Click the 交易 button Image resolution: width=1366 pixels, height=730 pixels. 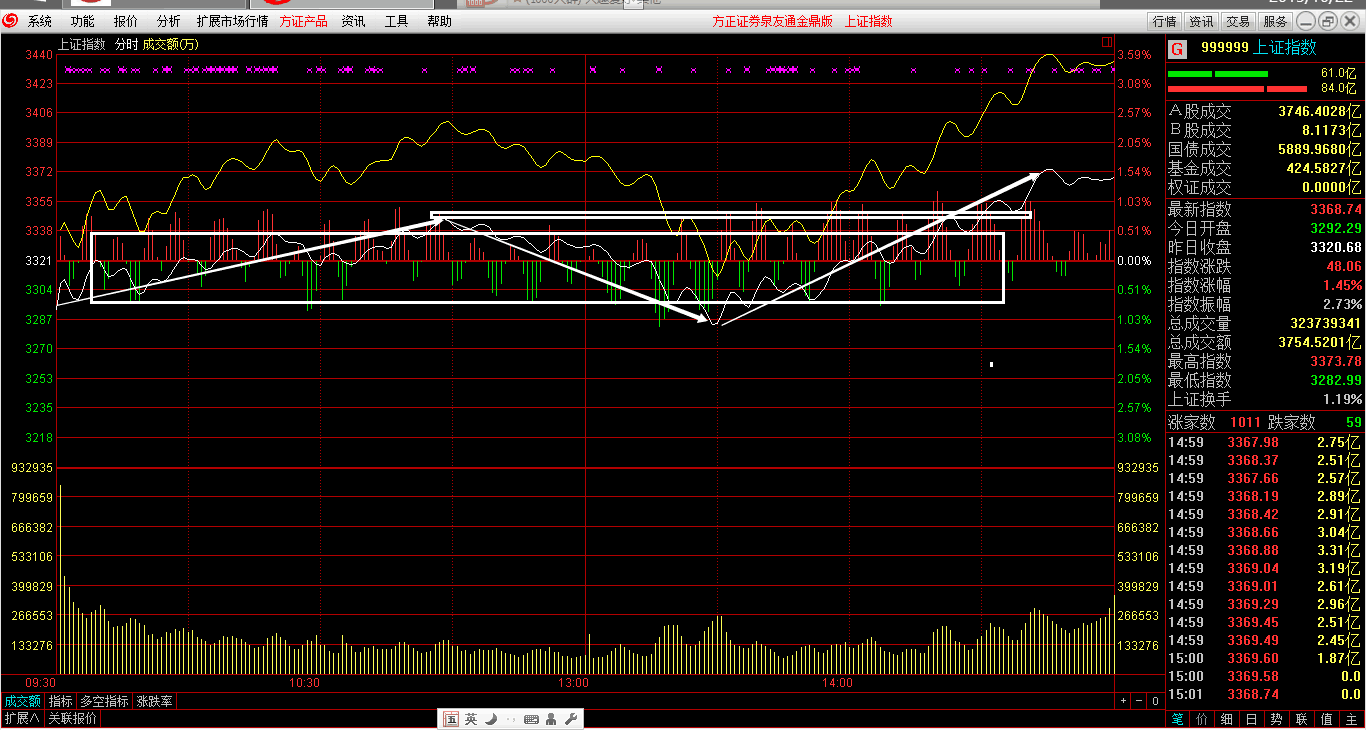point(1238,21)
